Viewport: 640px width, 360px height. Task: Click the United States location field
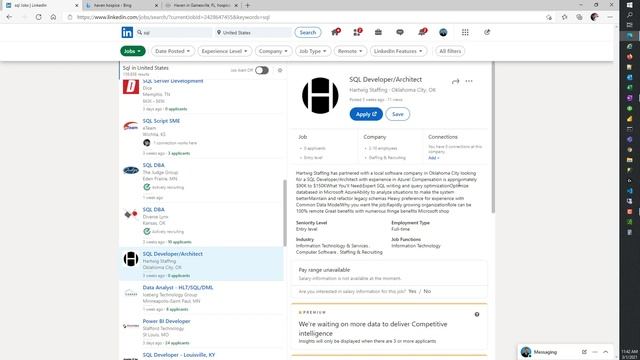point(253,32)
